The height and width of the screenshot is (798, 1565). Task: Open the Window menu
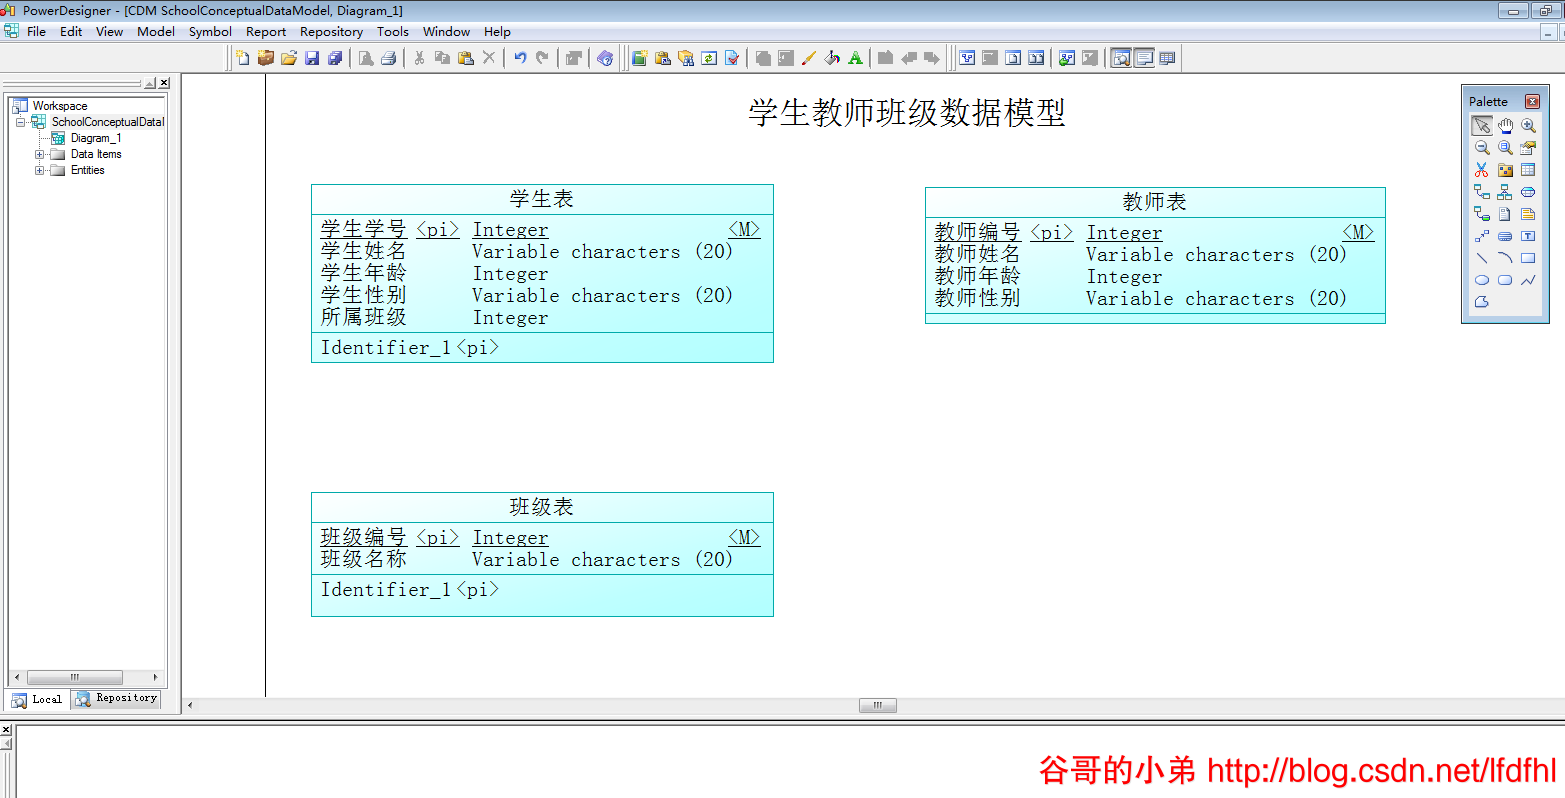pyautogui.click(x=446, y=31)
